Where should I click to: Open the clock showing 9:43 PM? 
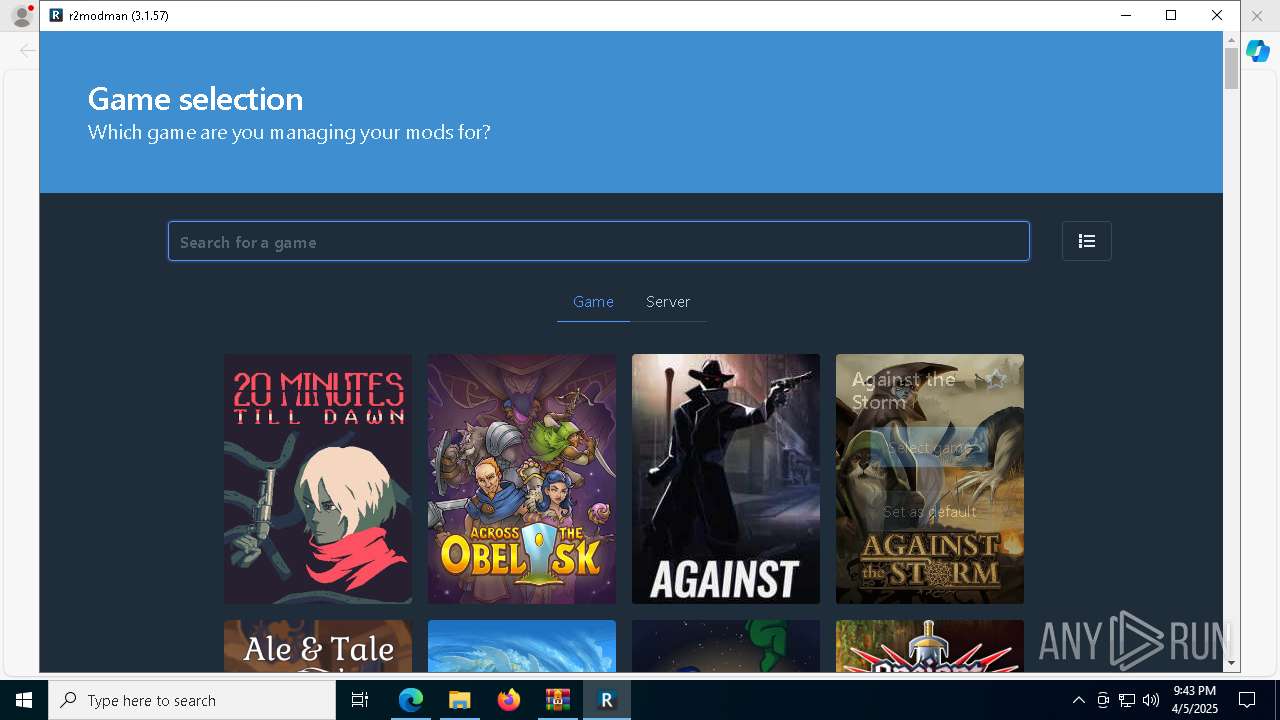click(x=1195, y=700)
